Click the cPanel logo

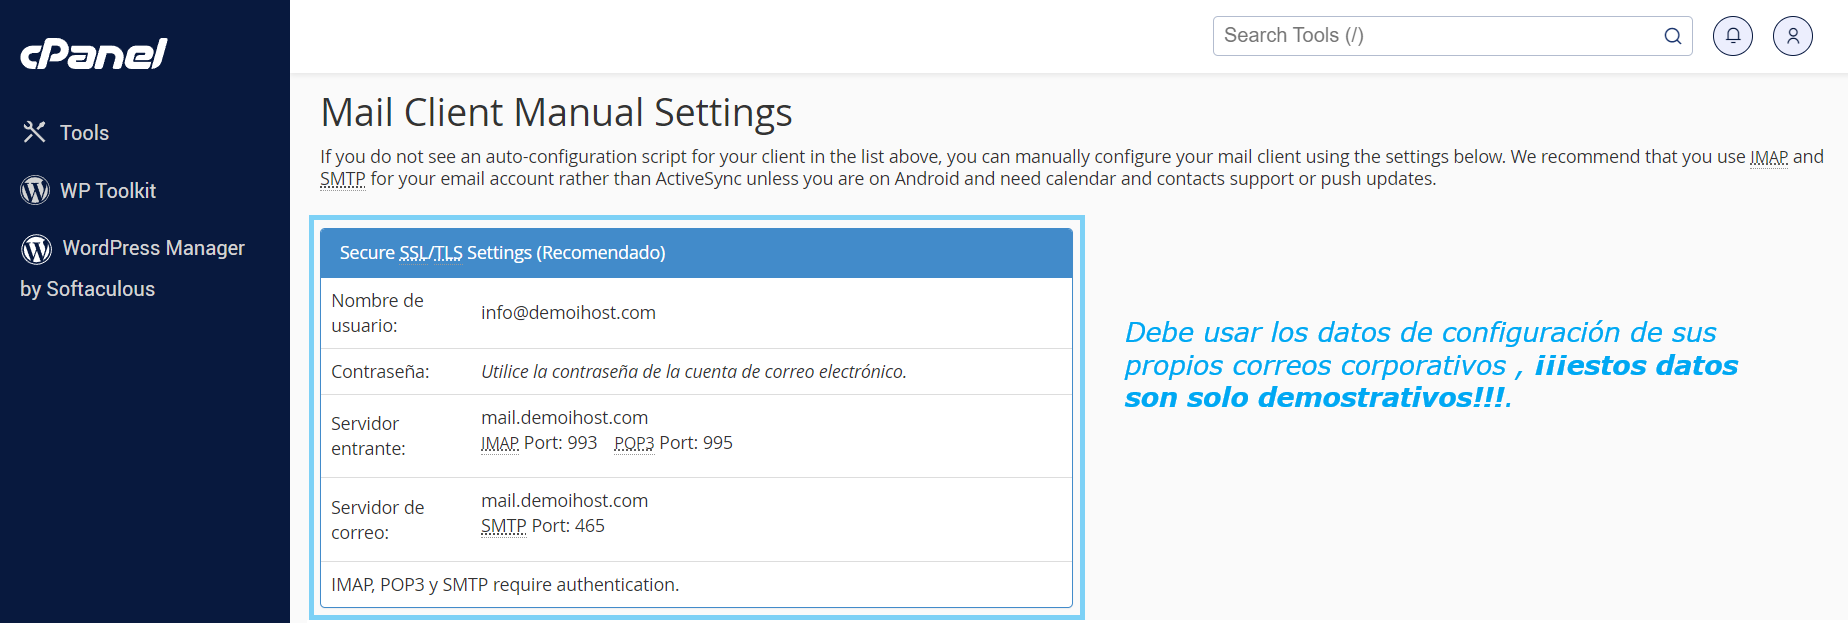[x=94, y=54]
